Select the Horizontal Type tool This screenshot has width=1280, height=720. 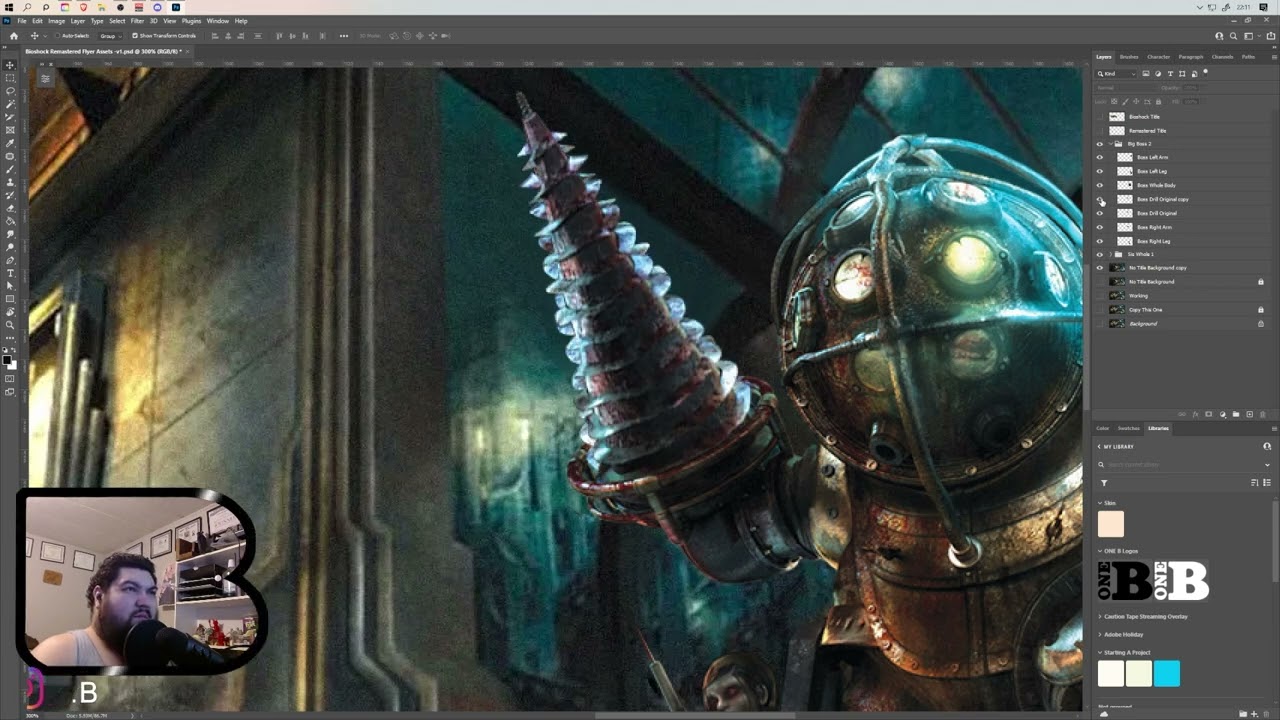10,273
